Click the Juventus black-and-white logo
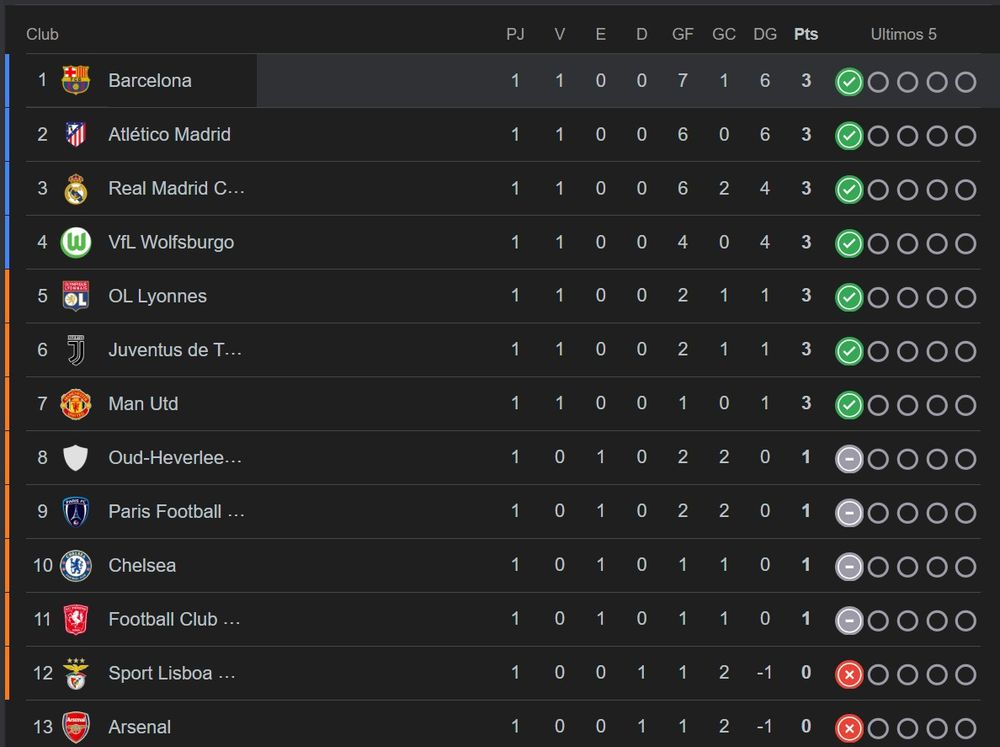The width and height of the screenshot is (1000, 747). click(75, 350)
